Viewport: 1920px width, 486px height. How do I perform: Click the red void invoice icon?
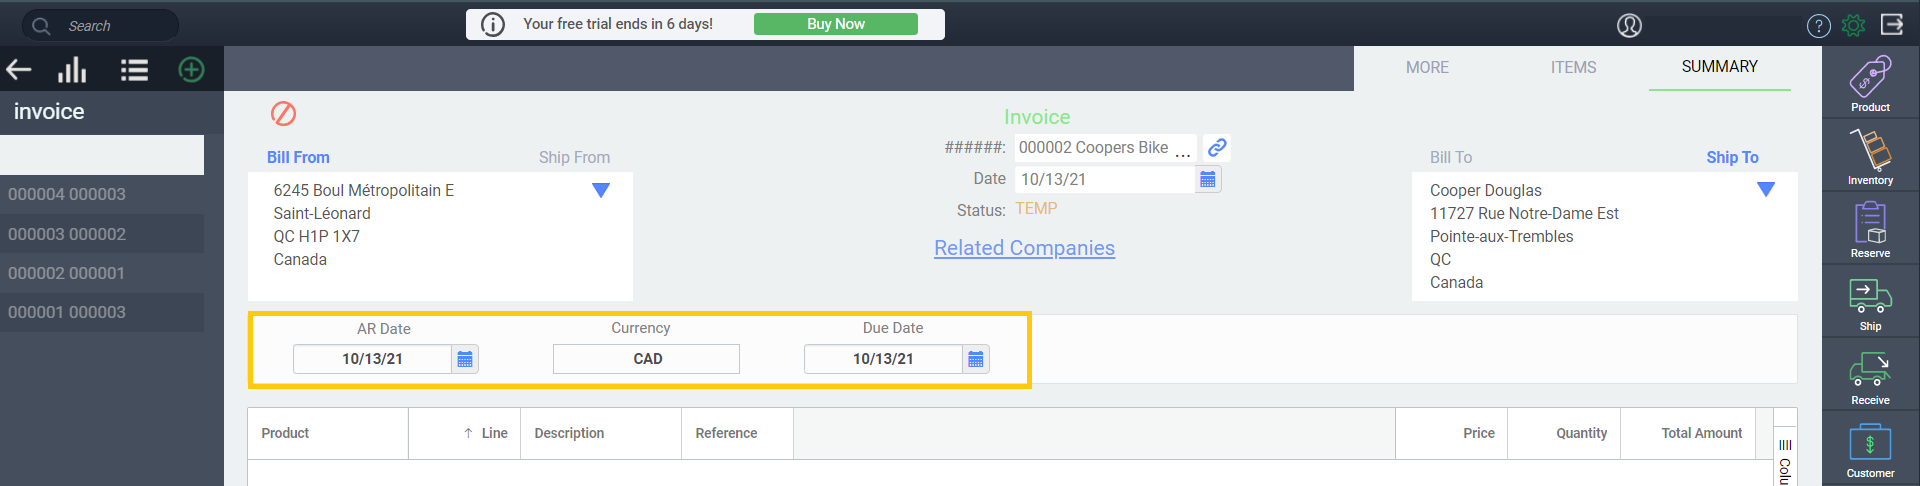pos(284,113)
